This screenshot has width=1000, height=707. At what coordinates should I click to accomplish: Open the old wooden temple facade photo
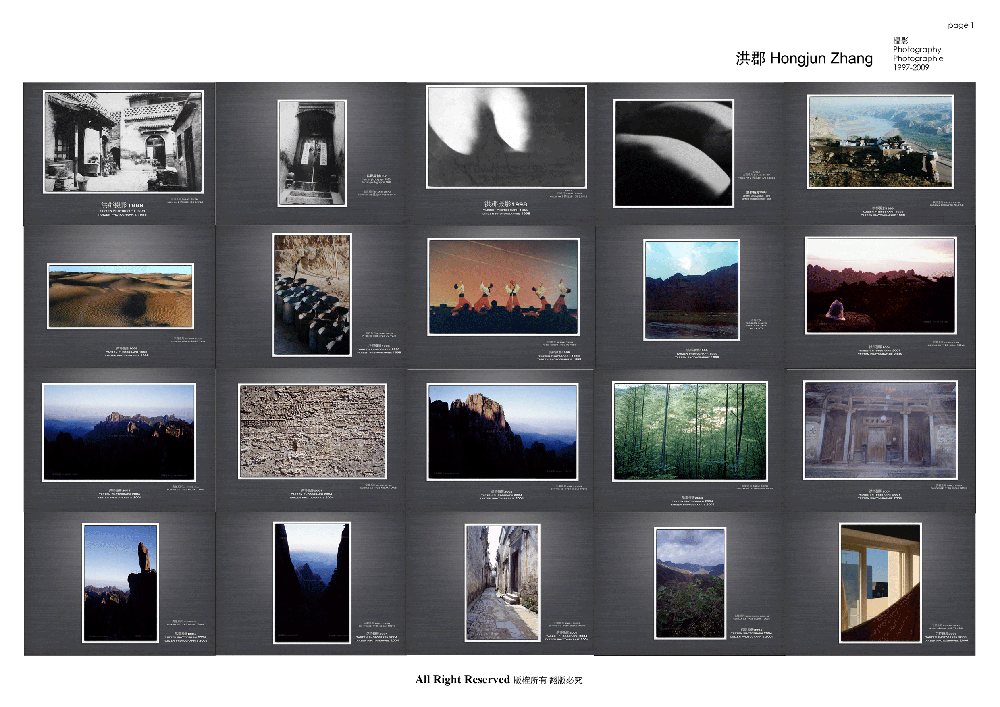(880, 429)
